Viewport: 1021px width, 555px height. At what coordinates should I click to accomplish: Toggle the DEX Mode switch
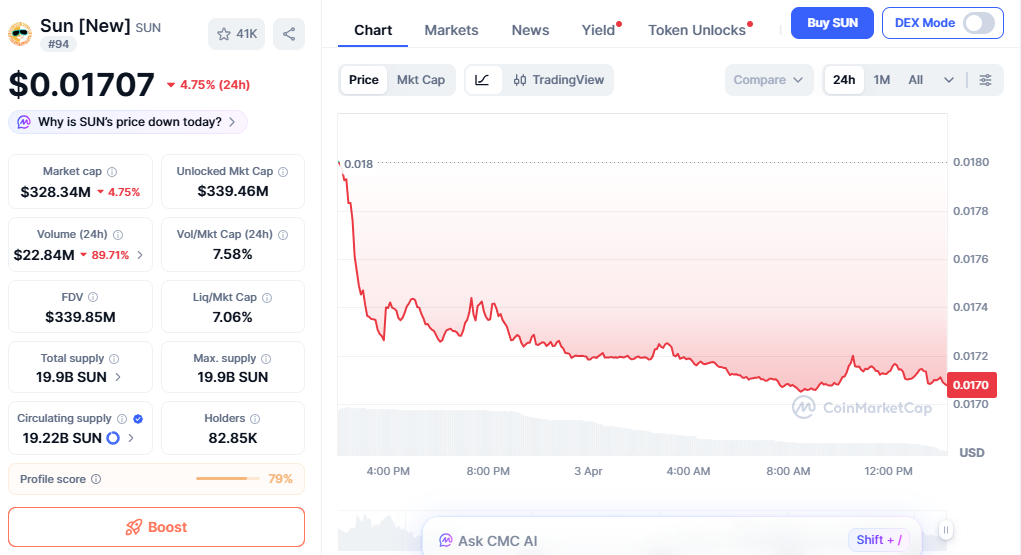coord(979,23)
